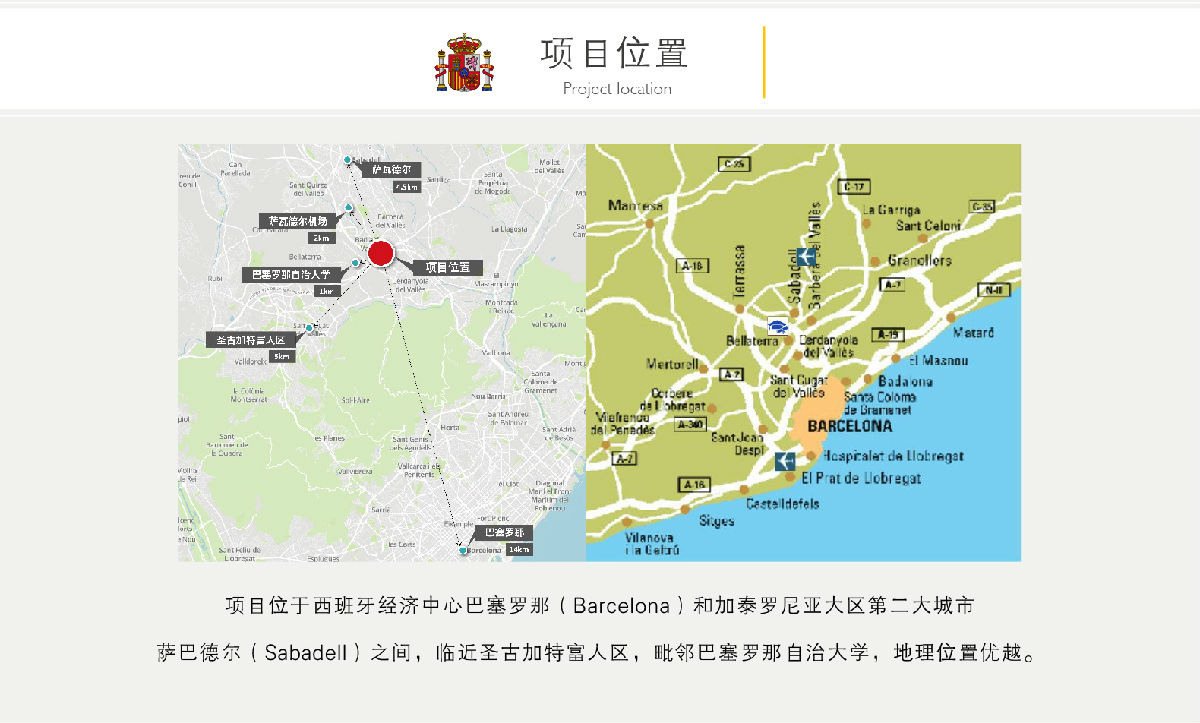Click the N-II road sign
This screenshot has height=723, width=1200.
pos(995,290)
